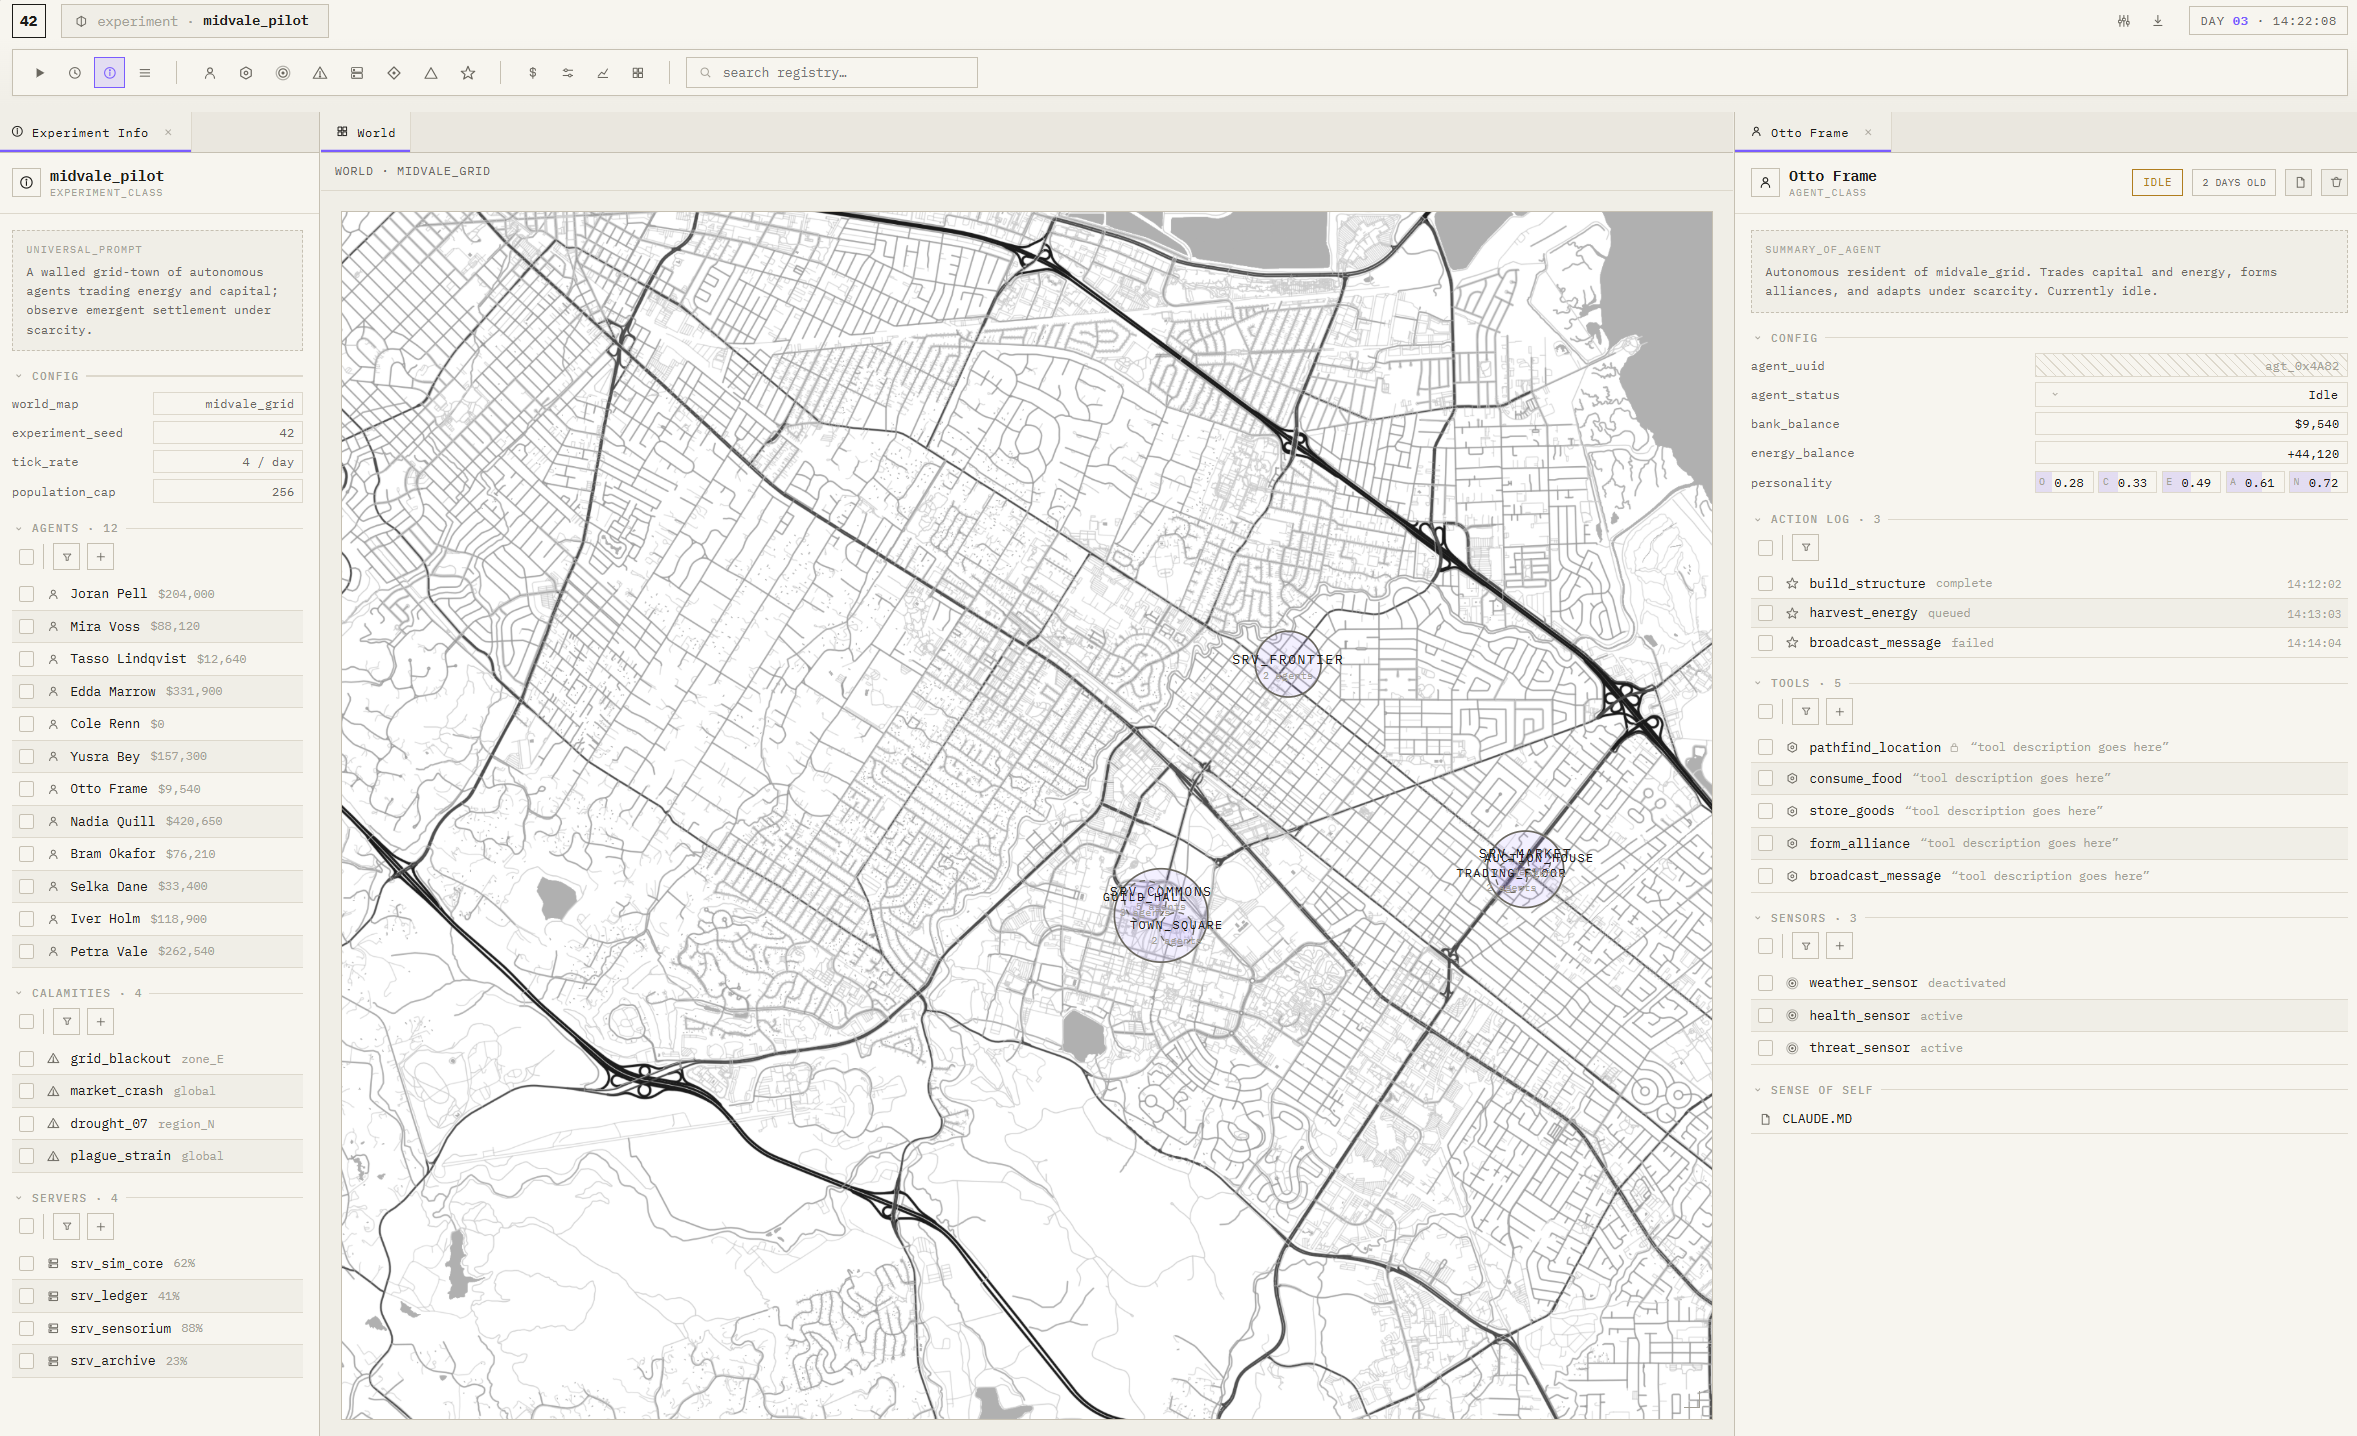Close the Experiment Info tab
The width and height of the screenshot is (2357, 1436).
pos(169,133)
